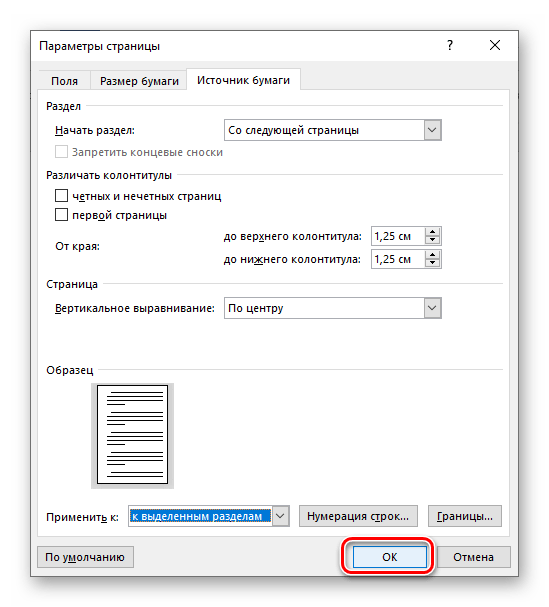549x607 pixels.
Task: Enable четных и нечетных страниц checkbox
Action: (x=61, y=196)
